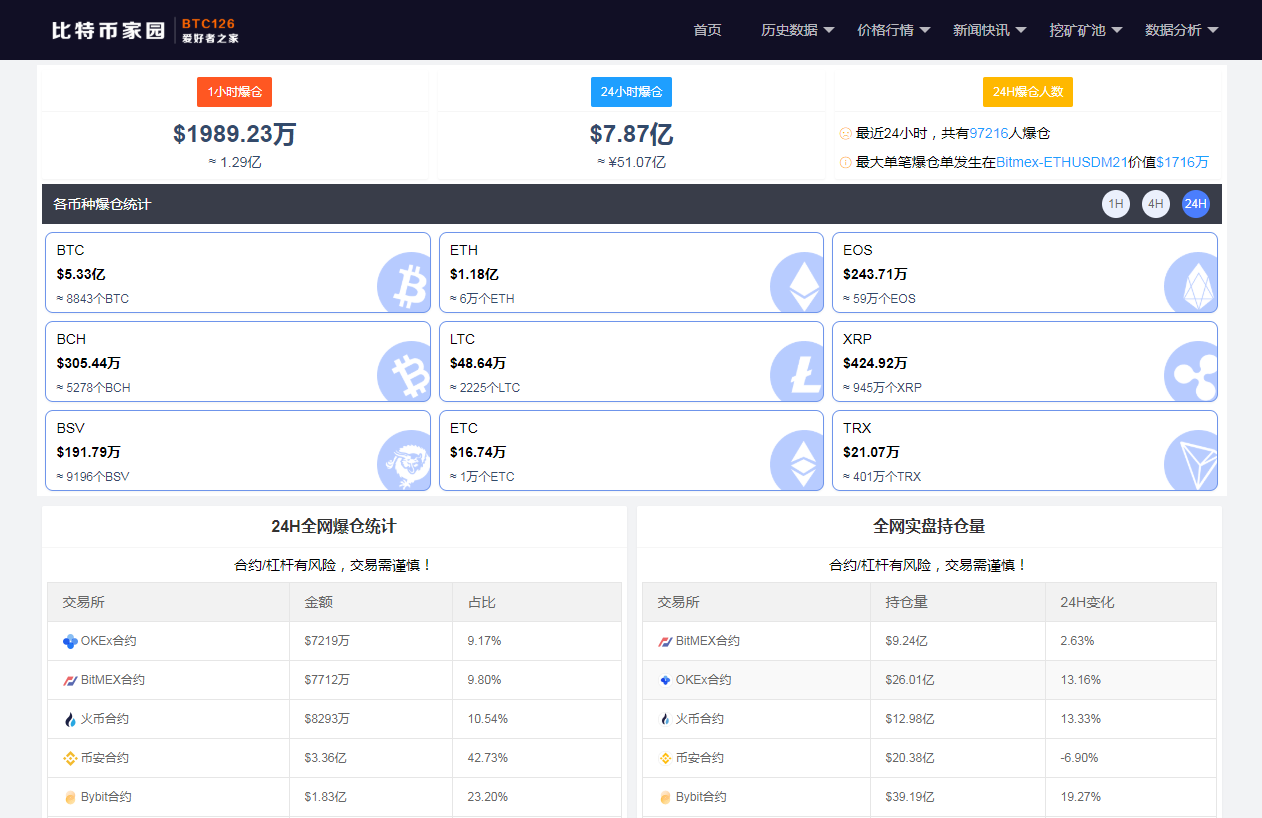The width and height of the screenshot is (1262, 818).
Task: Click the TRX Tron logo icon
Action: coord(1190,462)
